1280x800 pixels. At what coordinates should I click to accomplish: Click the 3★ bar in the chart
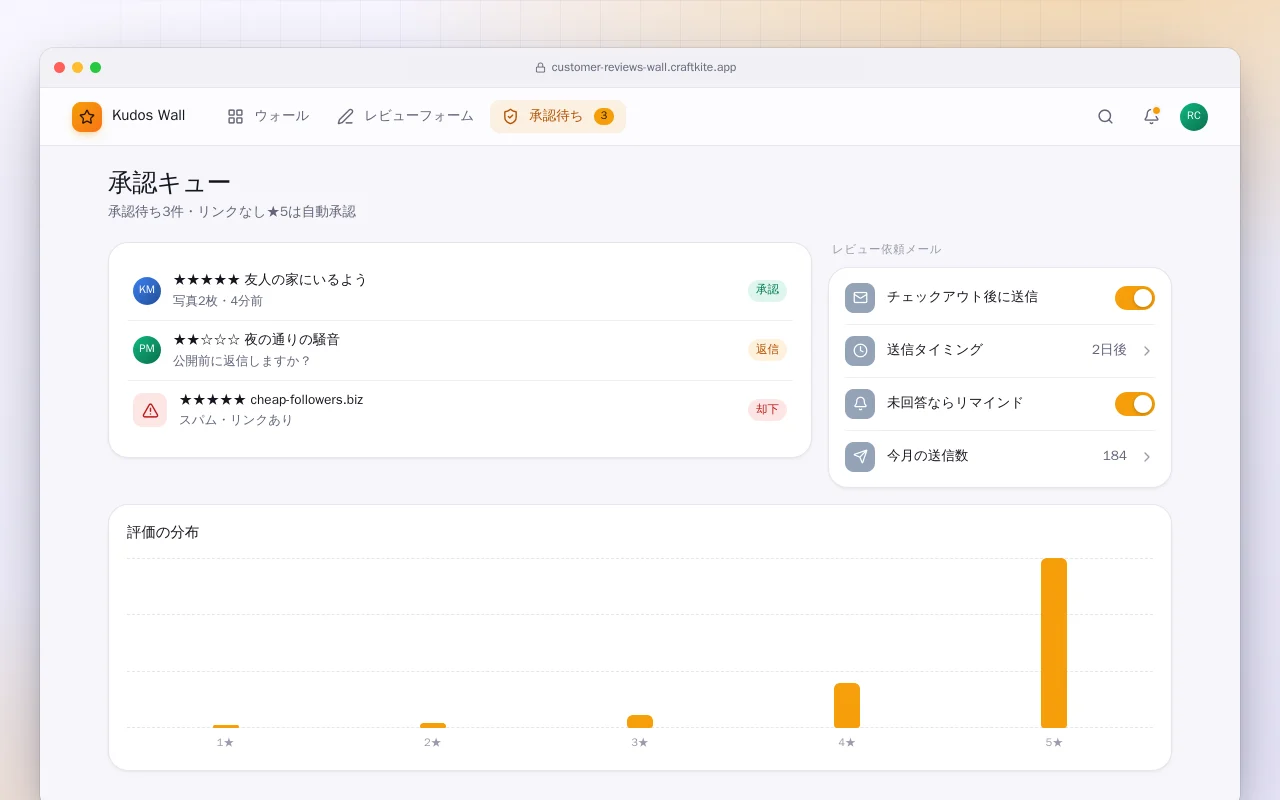(x=640, y=722)
